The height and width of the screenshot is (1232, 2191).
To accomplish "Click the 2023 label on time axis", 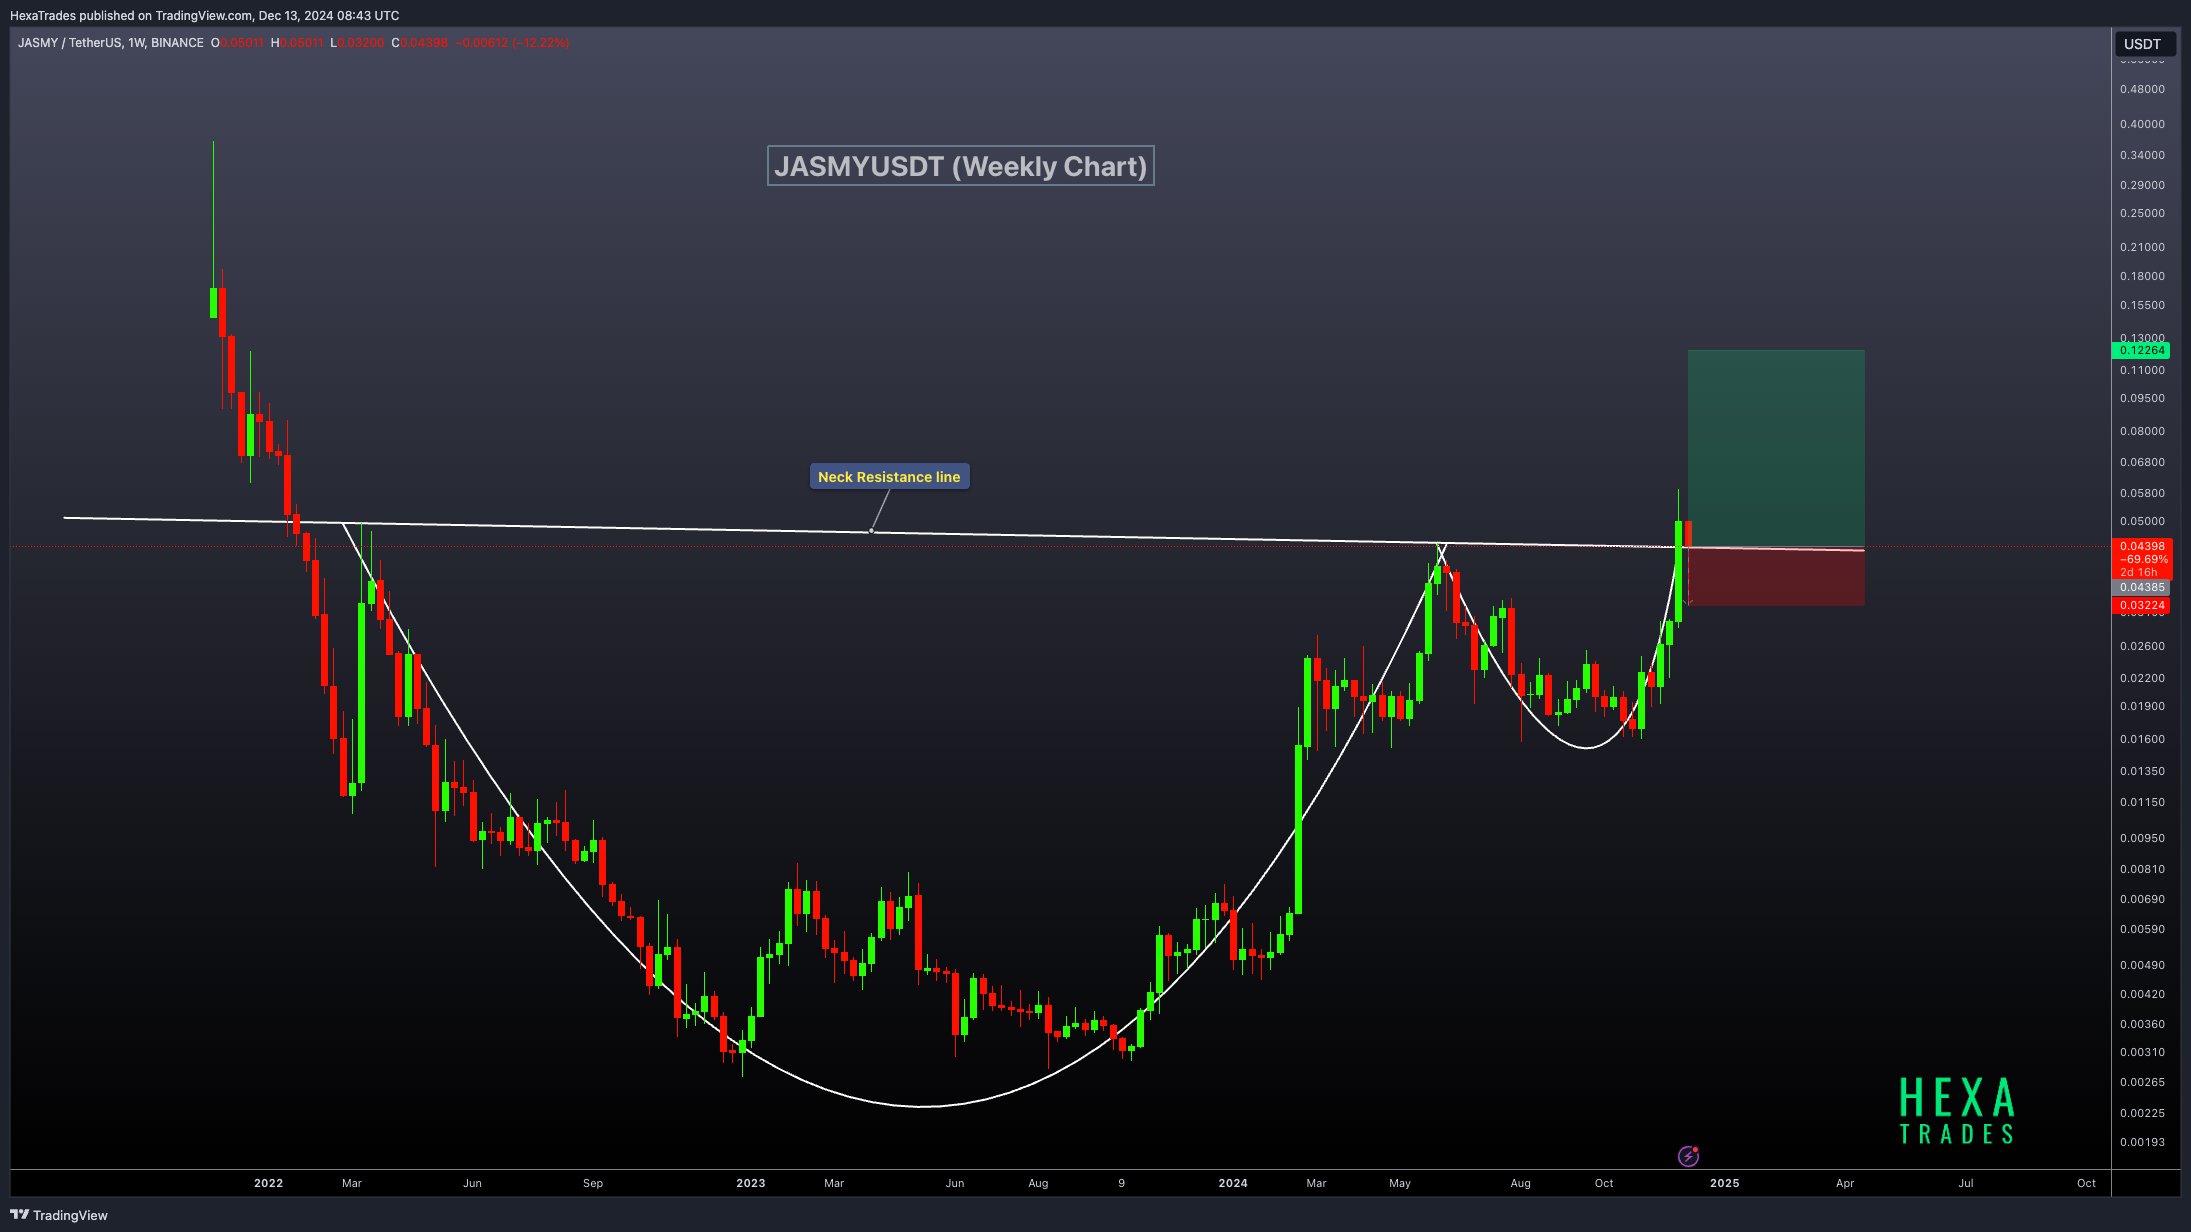I will (x=751, y=1183).
